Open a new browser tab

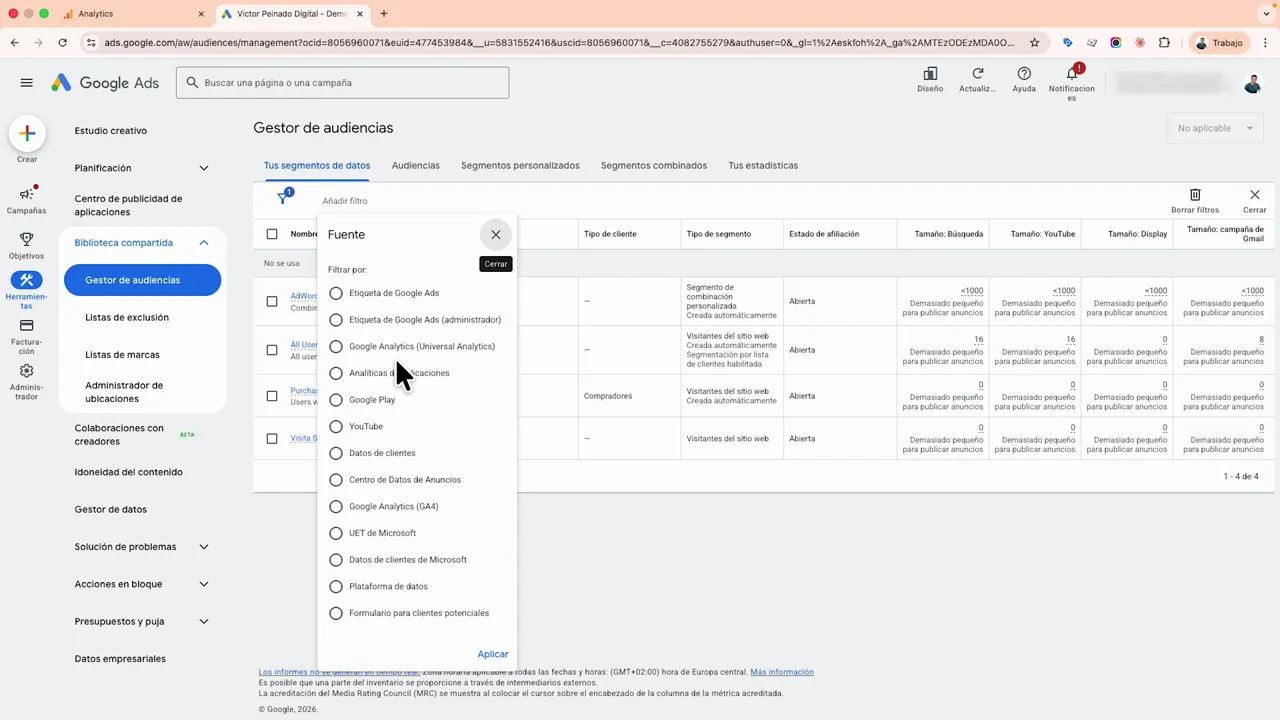[x=384, y=14]
